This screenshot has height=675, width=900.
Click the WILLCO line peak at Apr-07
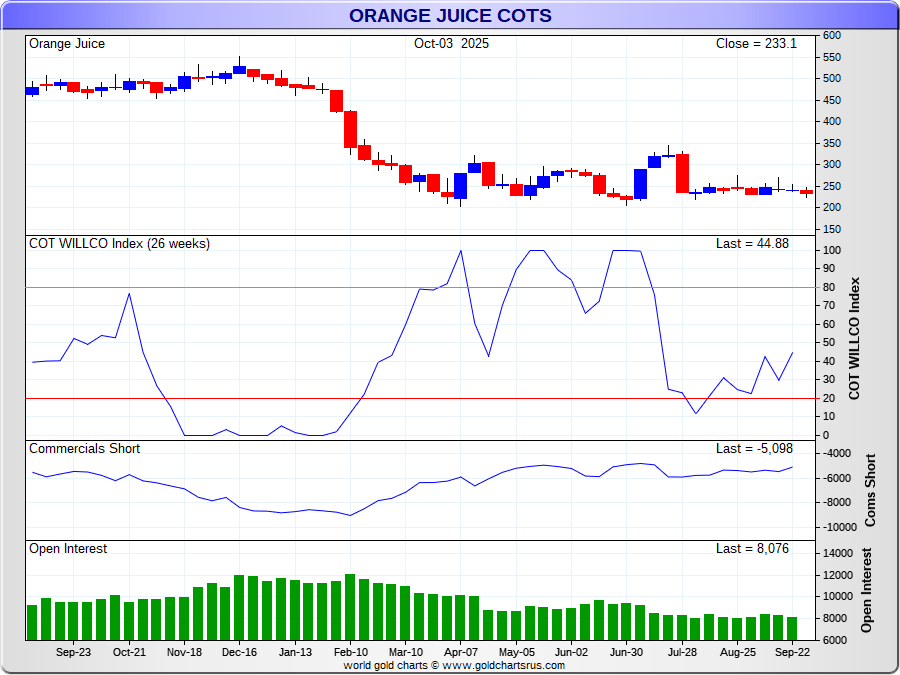coord(461,251)
